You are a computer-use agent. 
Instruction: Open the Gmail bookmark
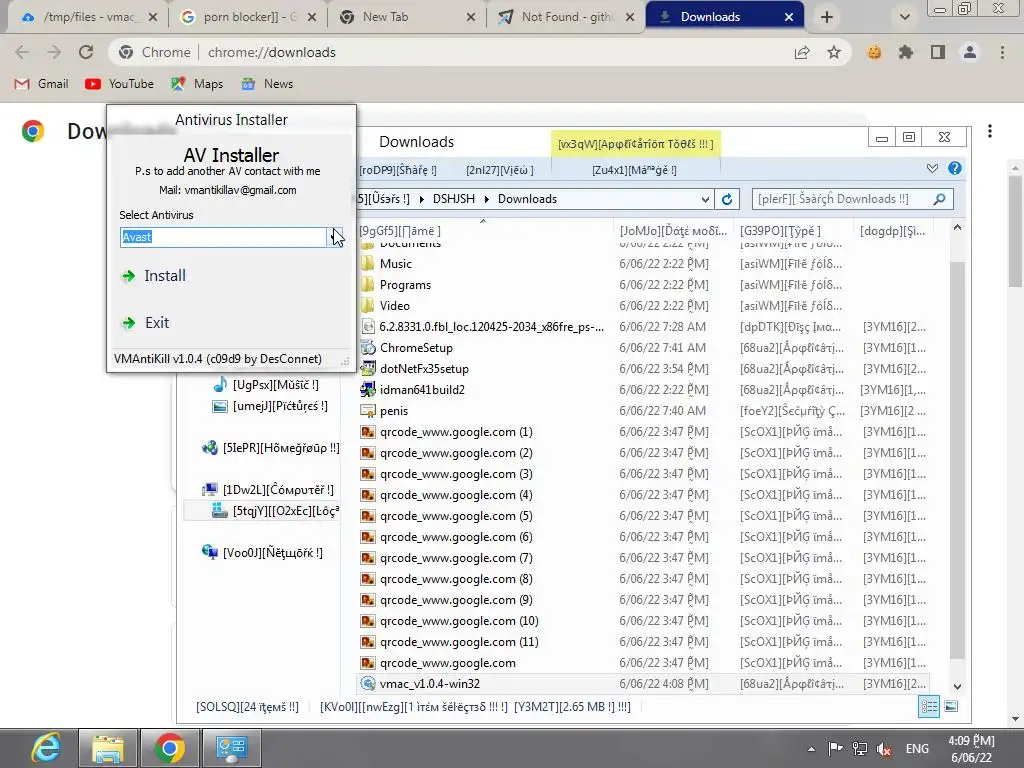tap(41, 84)
